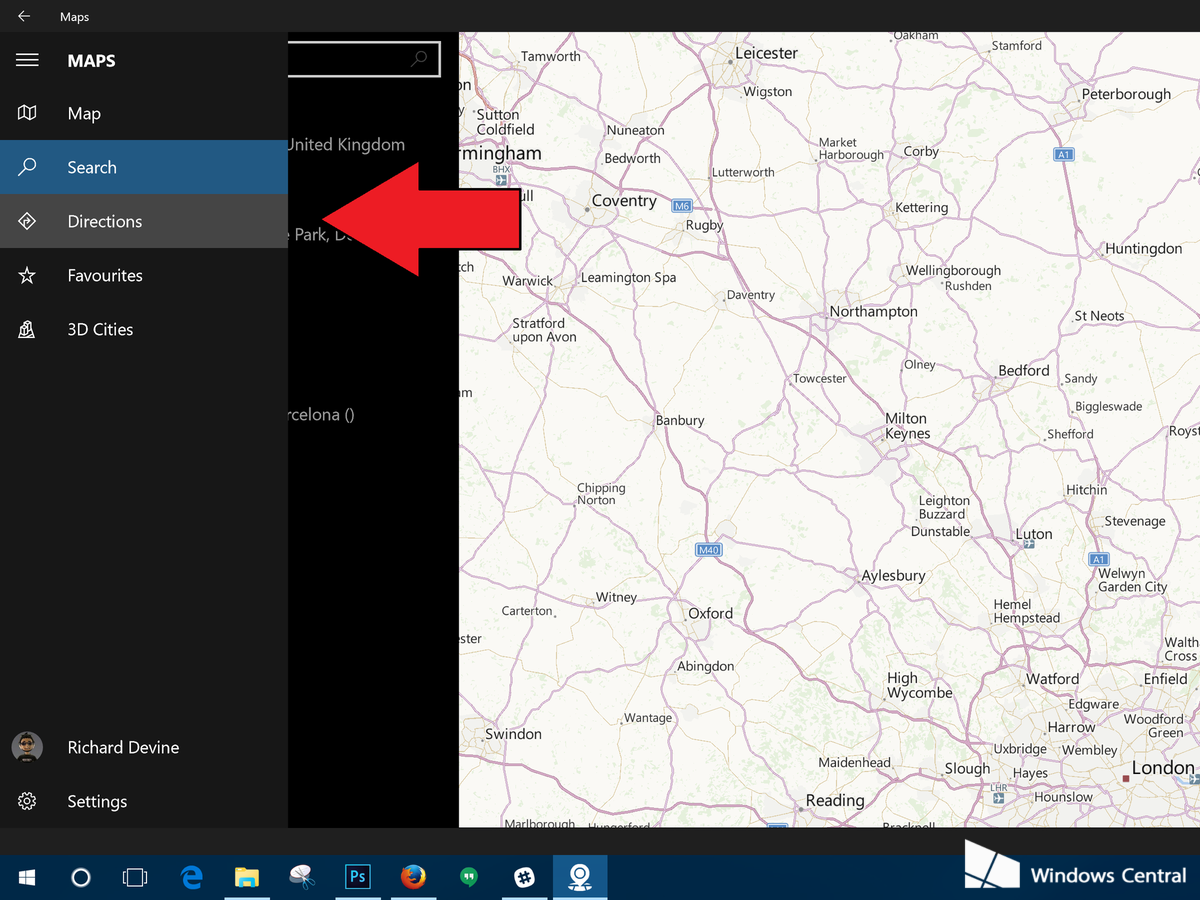Viewport: 1200px width, 900px height.
Task: Click the star icon for Favourites
Action: [x=27, y=275]
